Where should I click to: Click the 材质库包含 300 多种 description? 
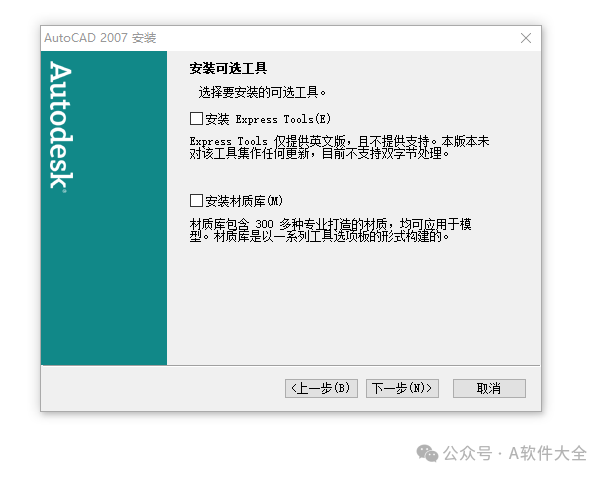[x=330, y=230]
